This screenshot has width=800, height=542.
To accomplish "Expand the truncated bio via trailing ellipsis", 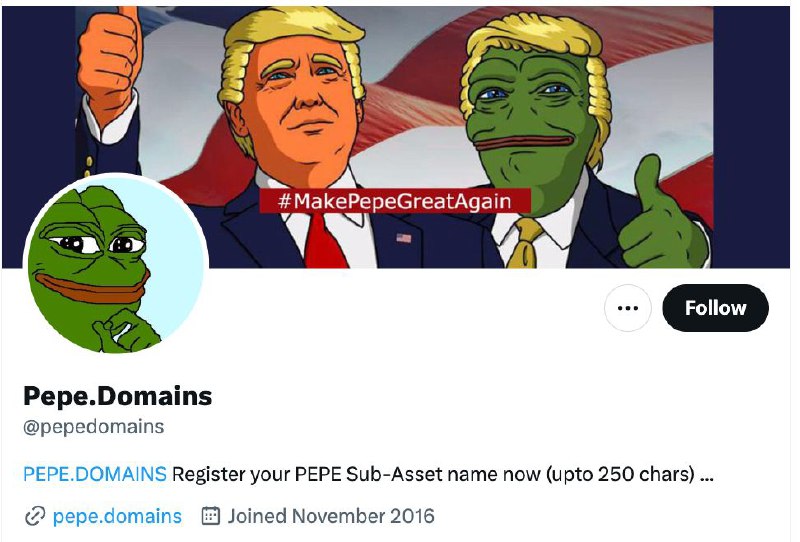I will coord(706,475).
